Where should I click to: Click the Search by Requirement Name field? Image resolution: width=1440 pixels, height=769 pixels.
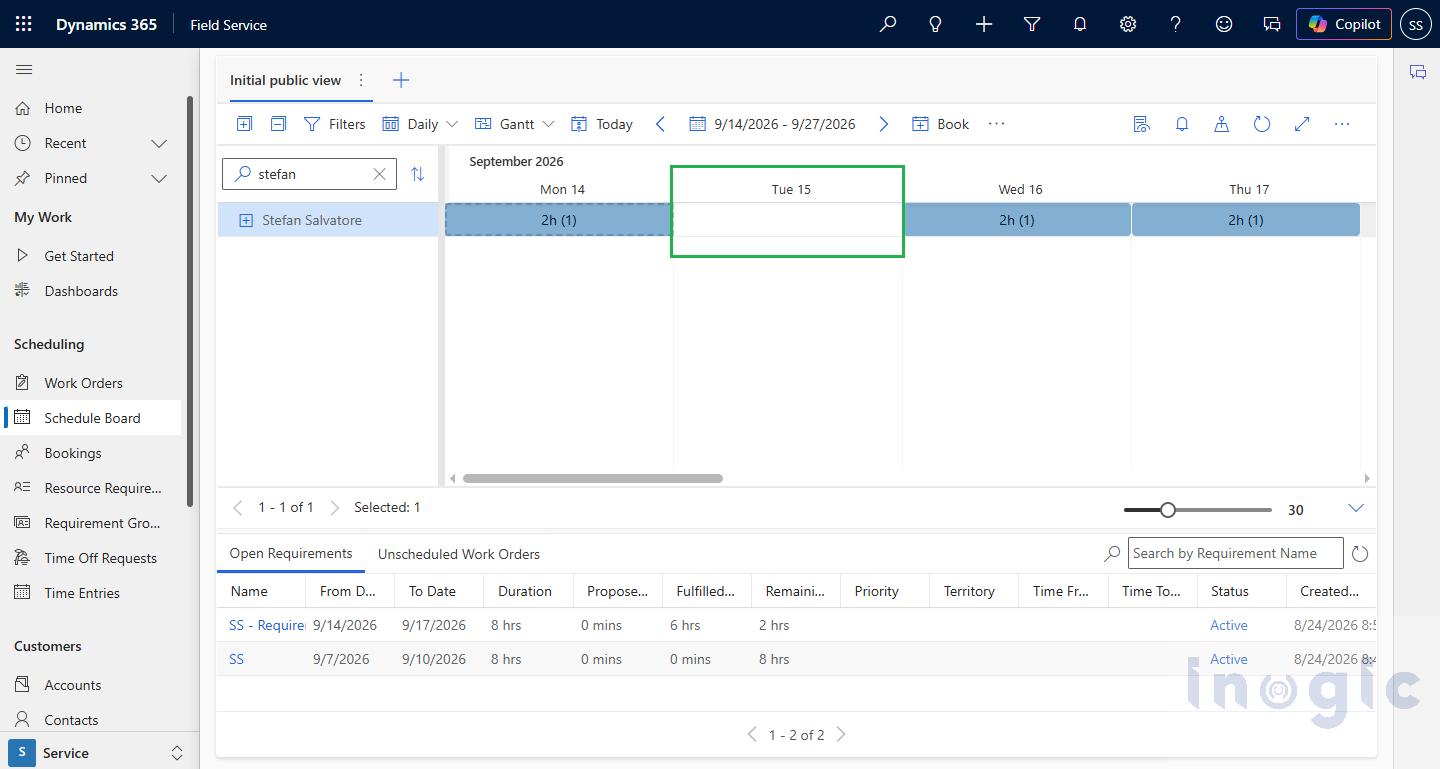(1236, 553)
